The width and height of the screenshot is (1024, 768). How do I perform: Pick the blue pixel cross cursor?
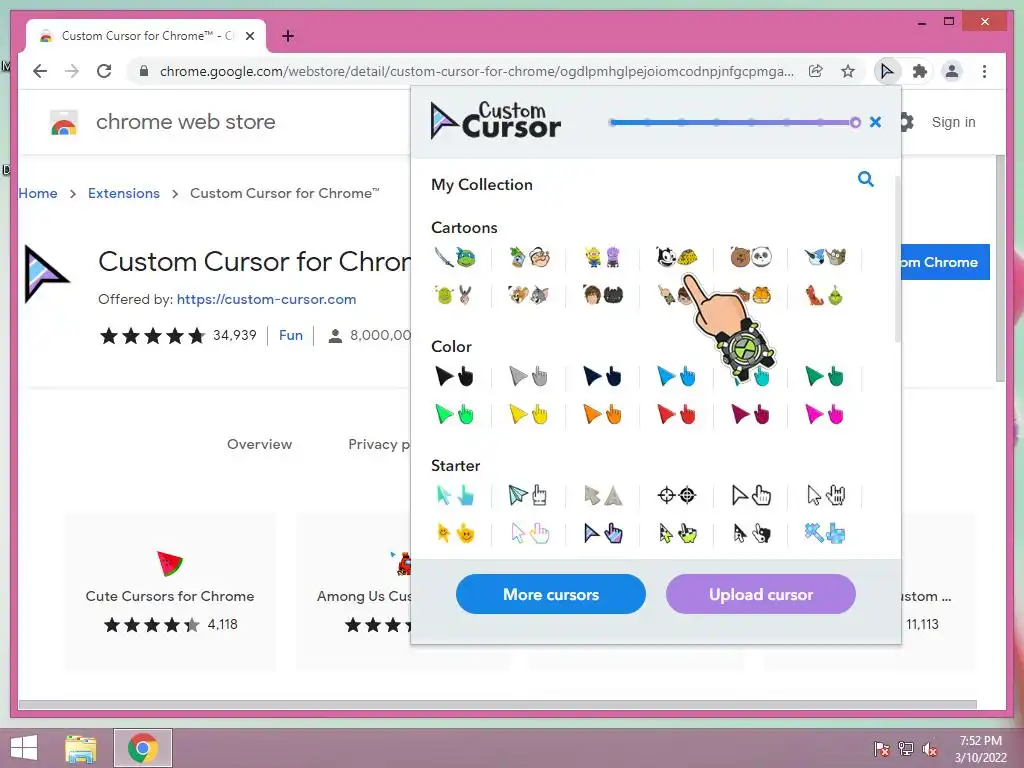coord(825,534)
